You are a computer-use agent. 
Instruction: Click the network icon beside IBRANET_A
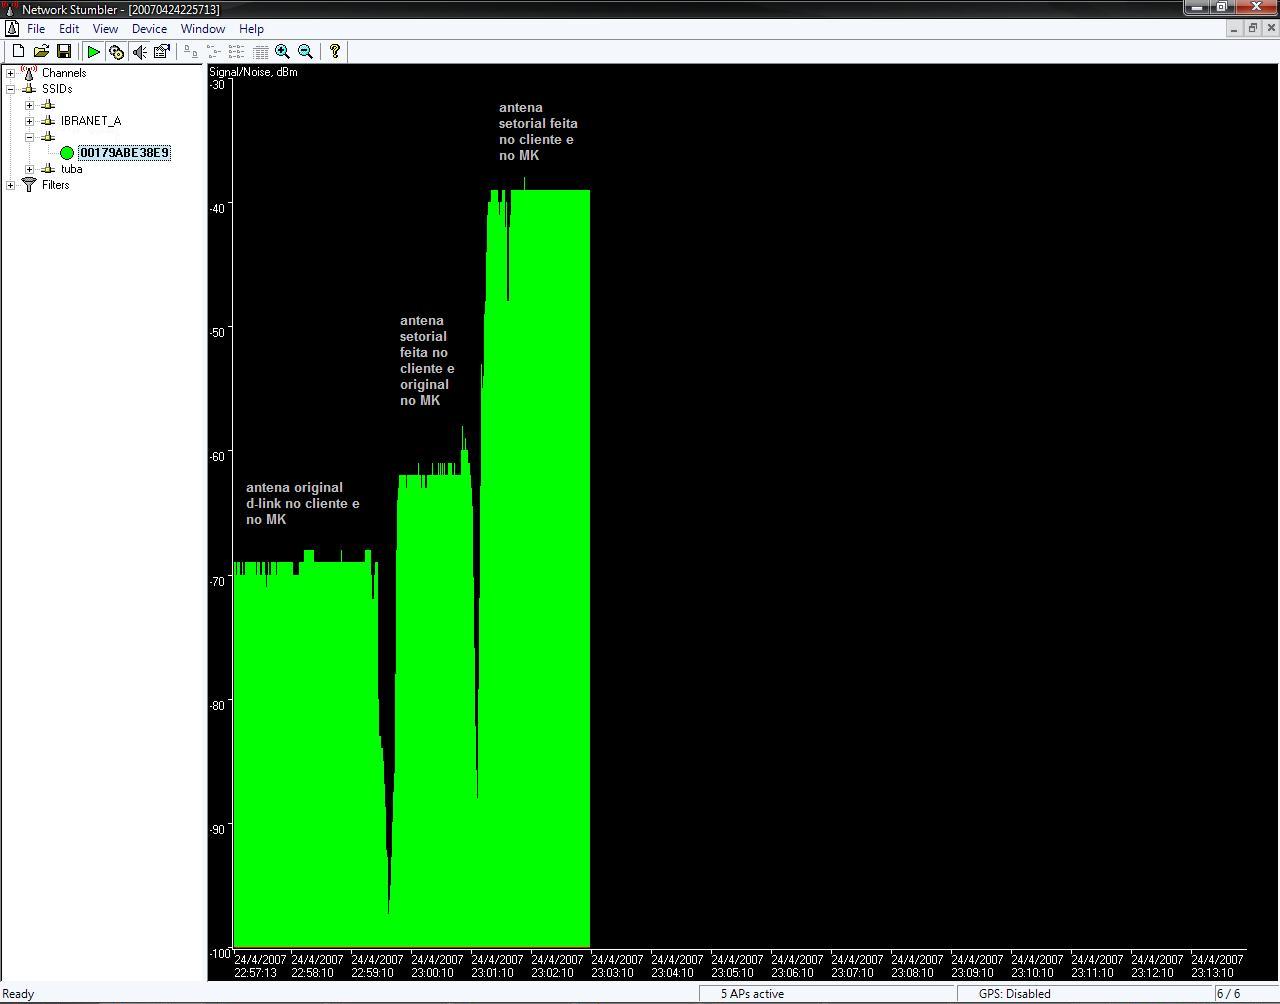[48, 120]
